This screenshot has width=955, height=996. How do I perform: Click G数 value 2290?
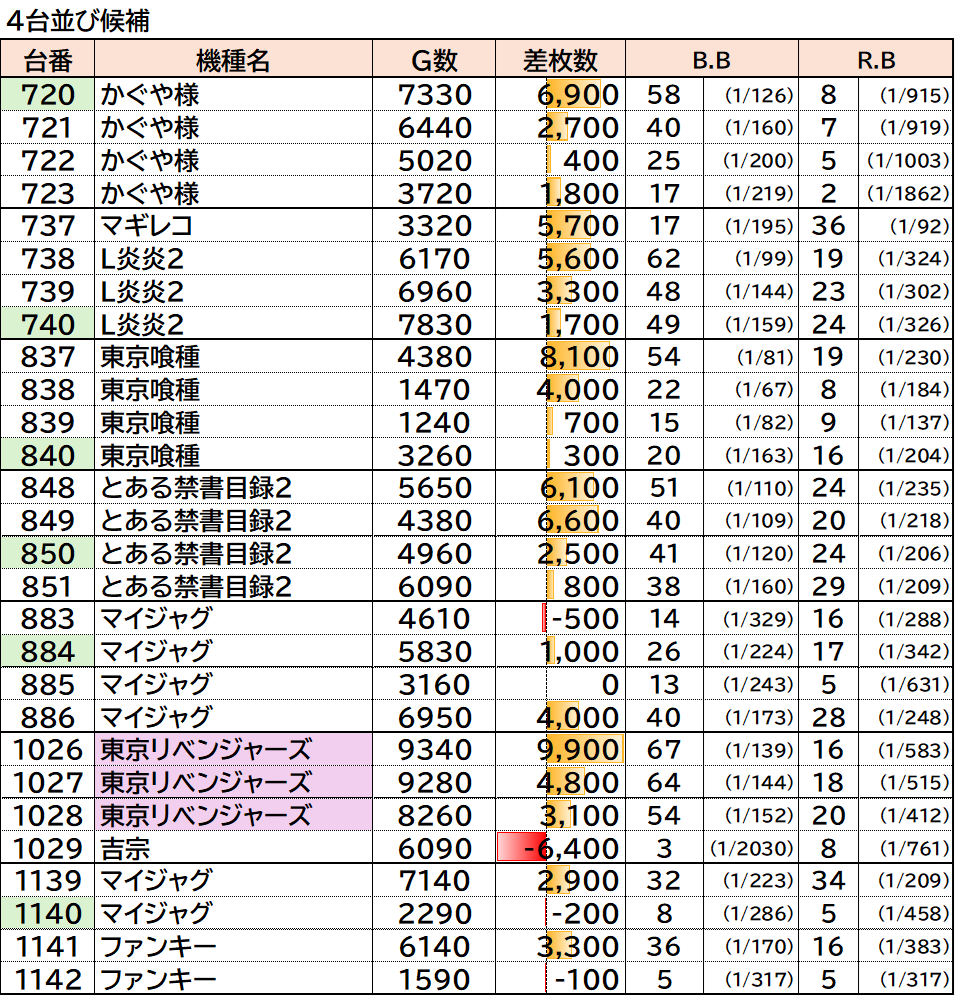[x=435, y=913]
